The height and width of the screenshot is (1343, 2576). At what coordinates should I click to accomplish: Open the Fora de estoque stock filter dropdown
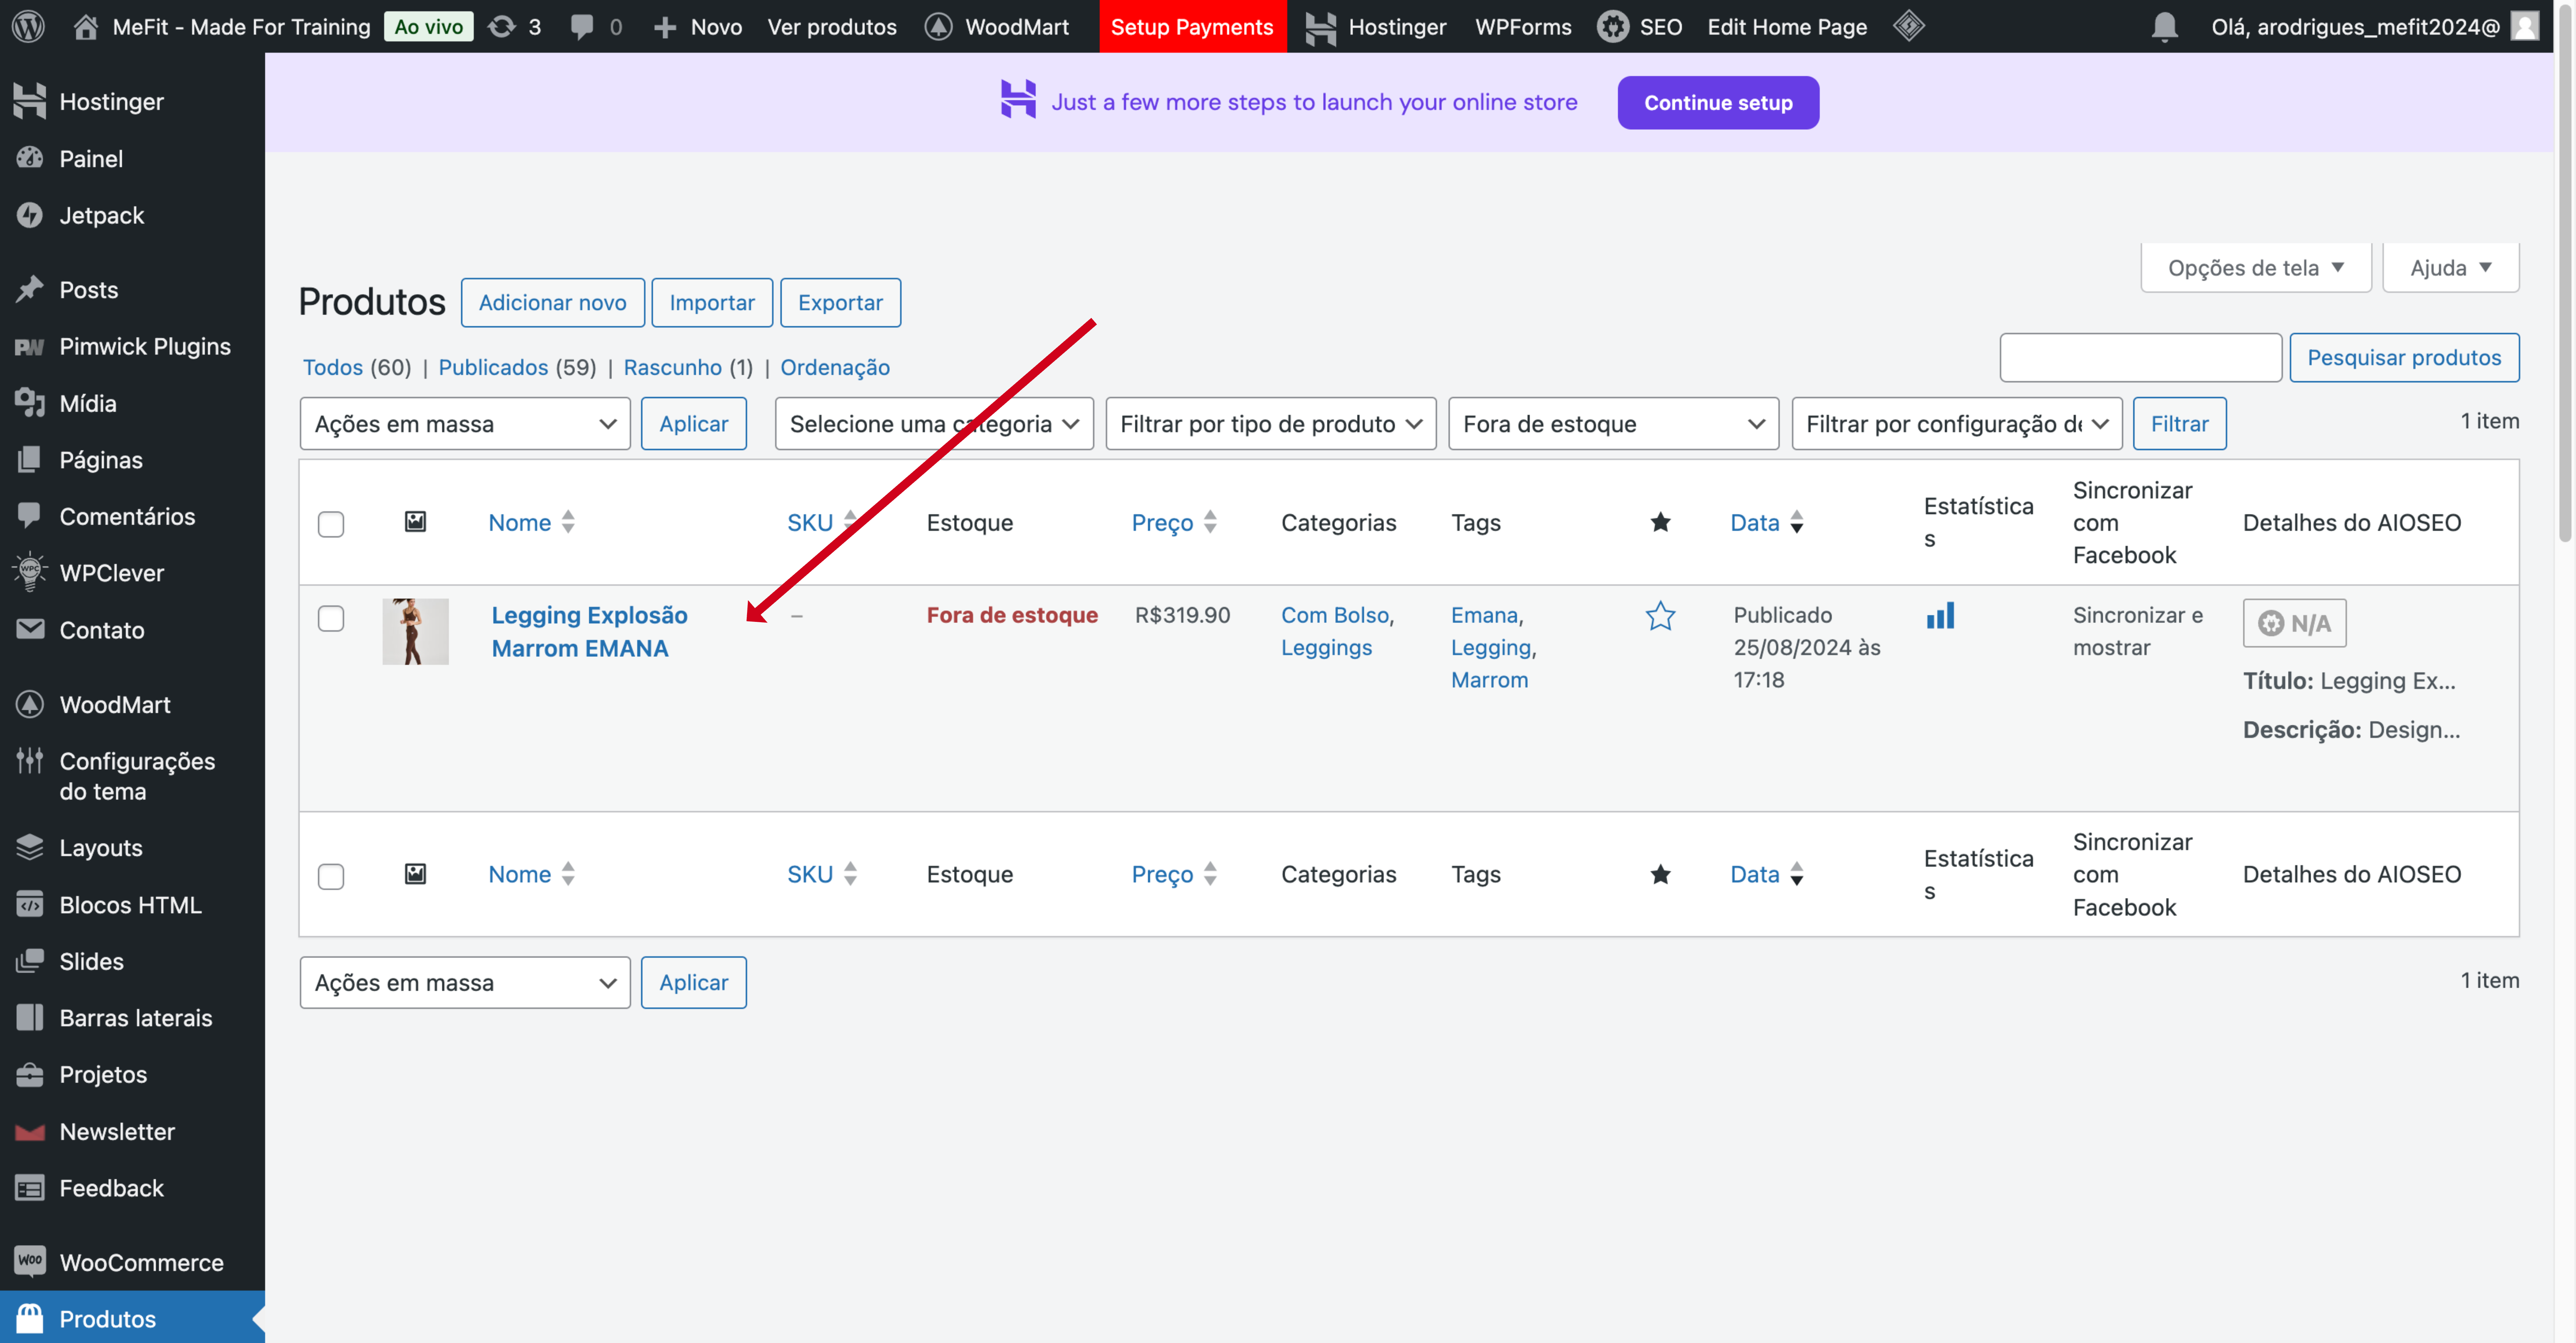pos(1614,424)
